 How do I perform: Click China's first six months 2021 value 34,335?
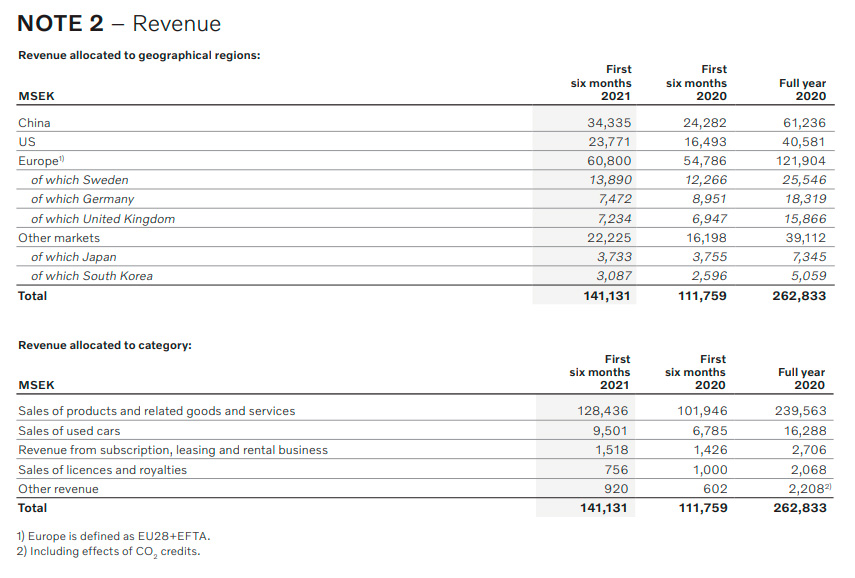608,123
